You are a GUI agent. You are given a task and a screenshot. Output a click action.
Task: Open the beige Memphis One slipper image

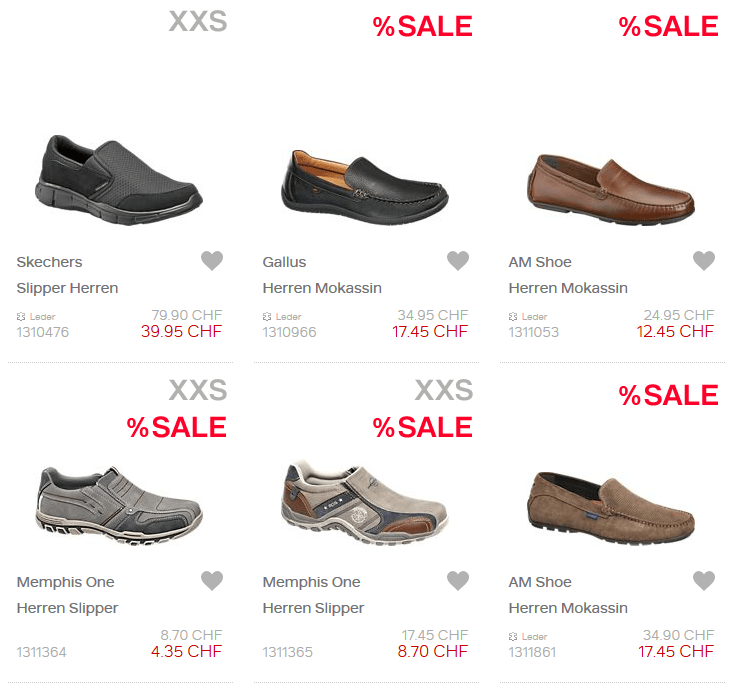[x=367, y=500]
